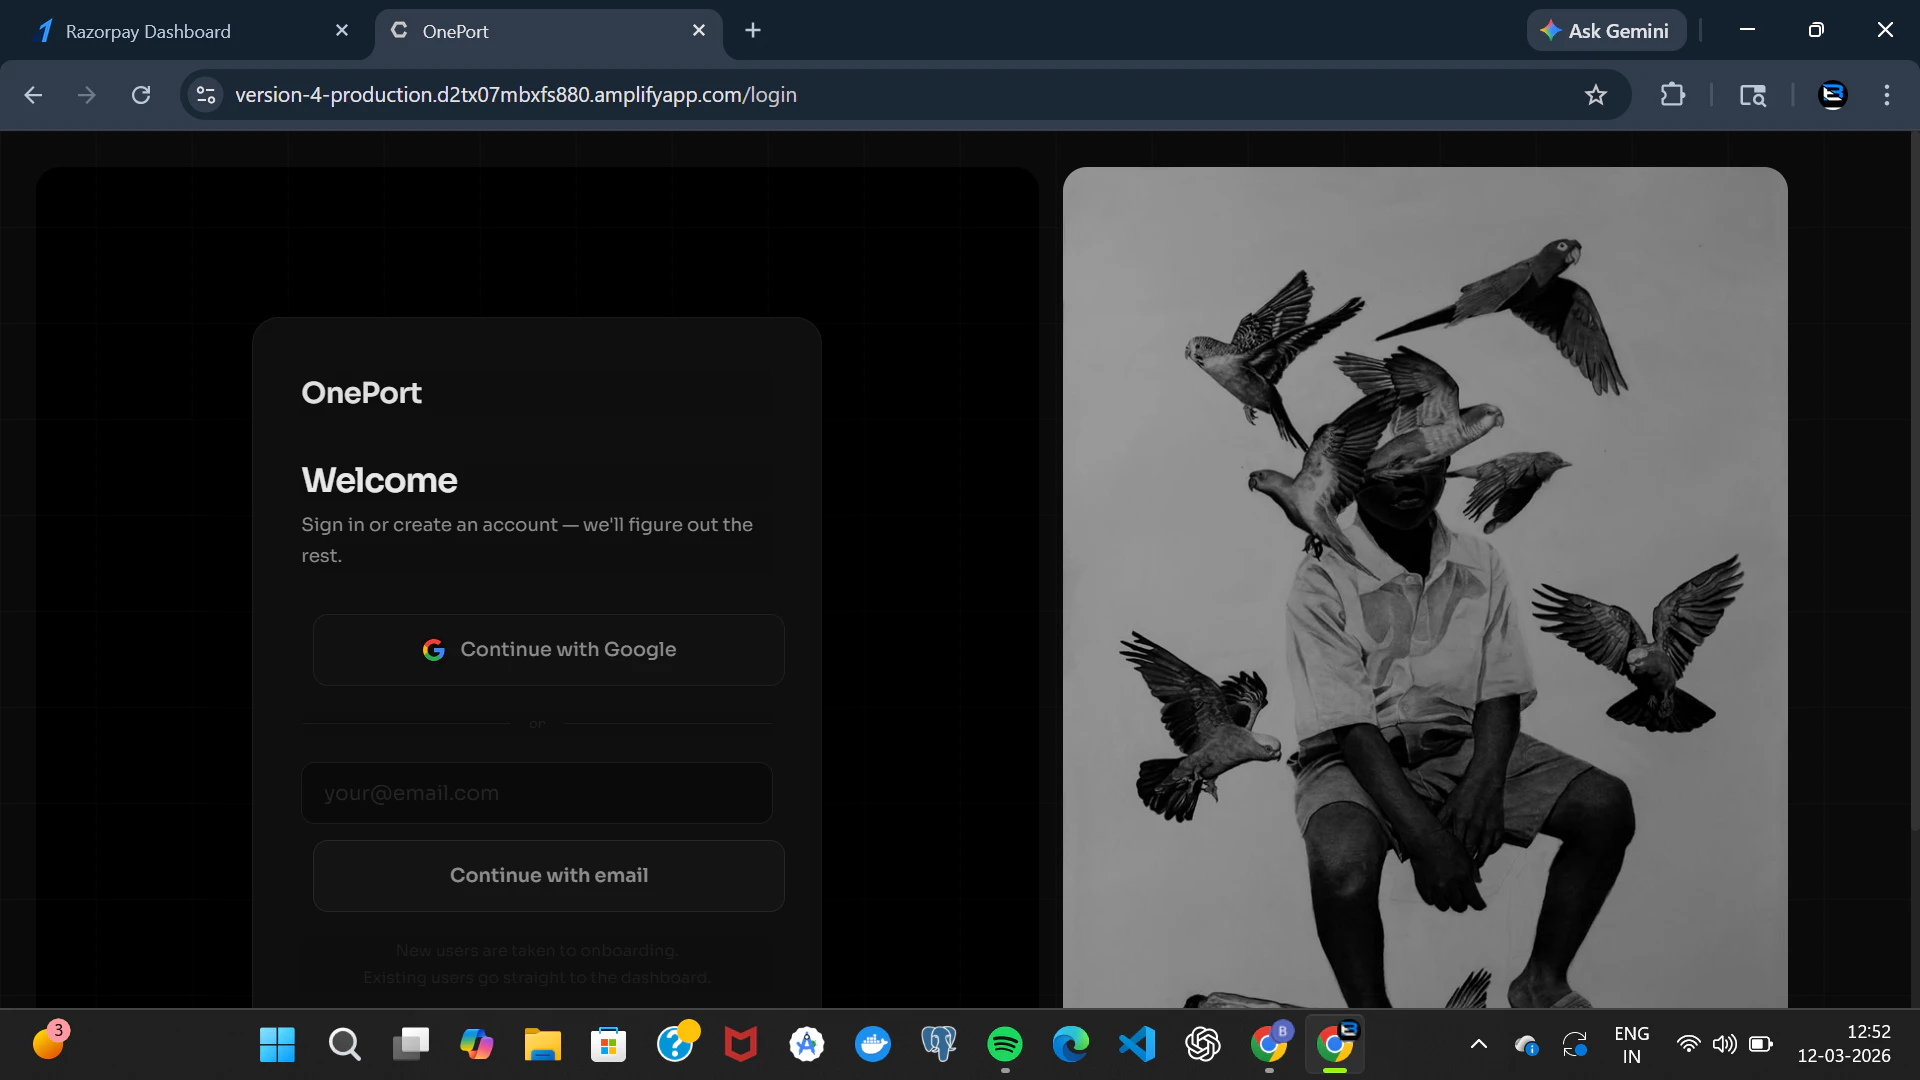The height and width of the screenshot is (1080, 1920).
Task: Click the Ask Gemini button
Action: click(1605, 31)
